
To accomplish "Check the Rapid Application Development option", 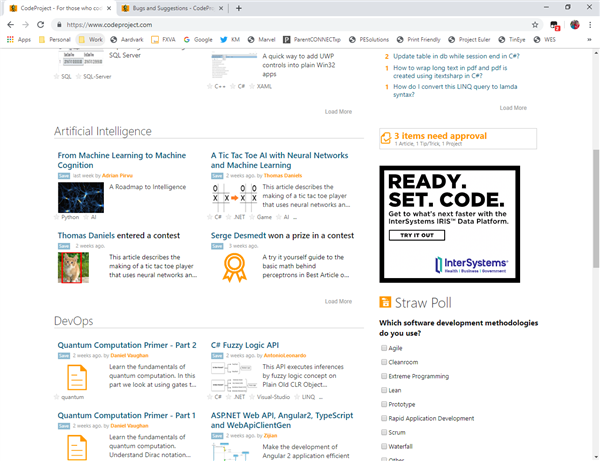I will pos(384,418).
